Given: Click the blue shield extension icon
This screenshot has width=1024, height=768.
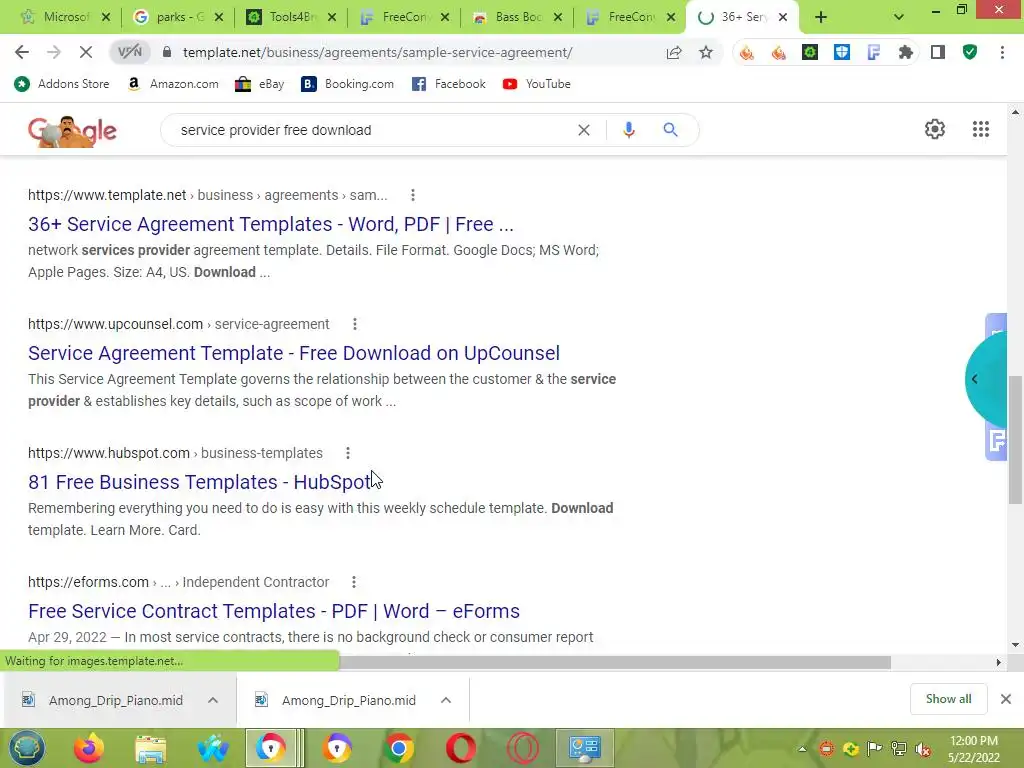Looking at the screenshot, I should [842, 52].
